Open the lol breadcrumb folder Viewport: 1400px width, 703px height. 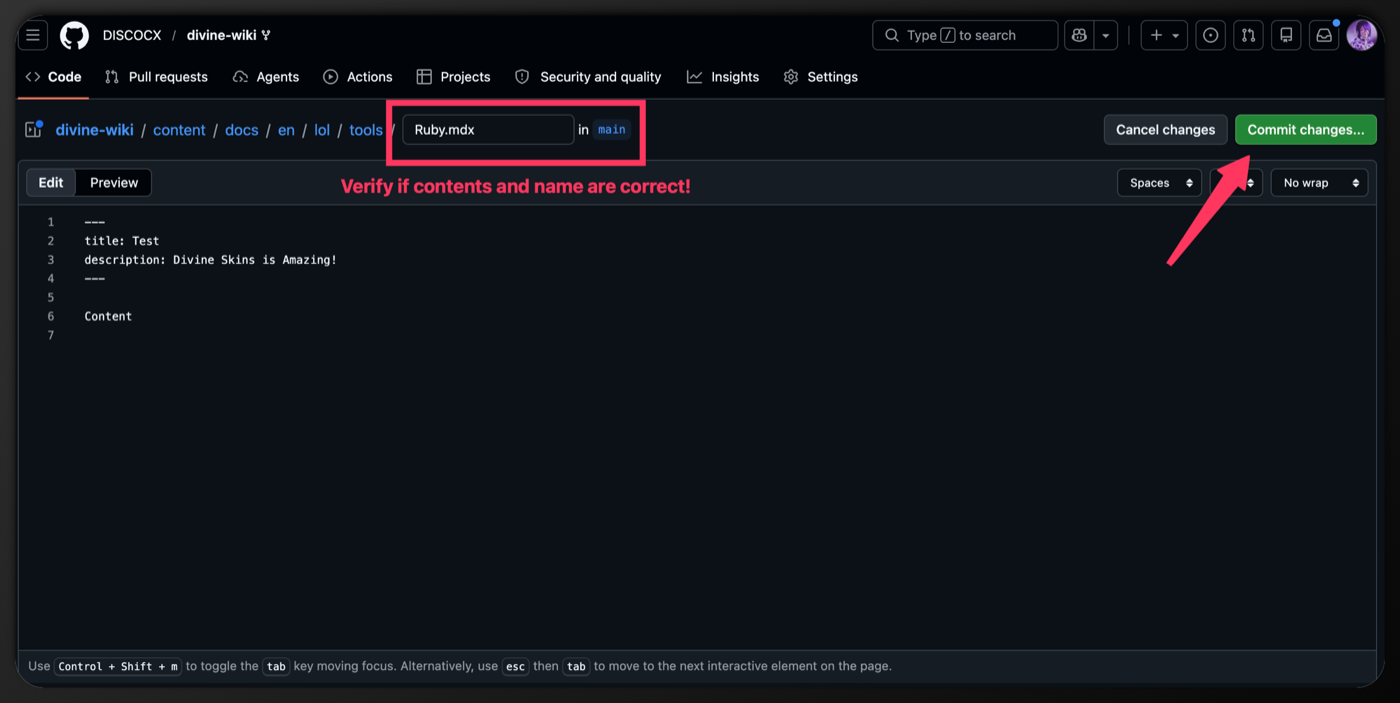coord(322,130)
